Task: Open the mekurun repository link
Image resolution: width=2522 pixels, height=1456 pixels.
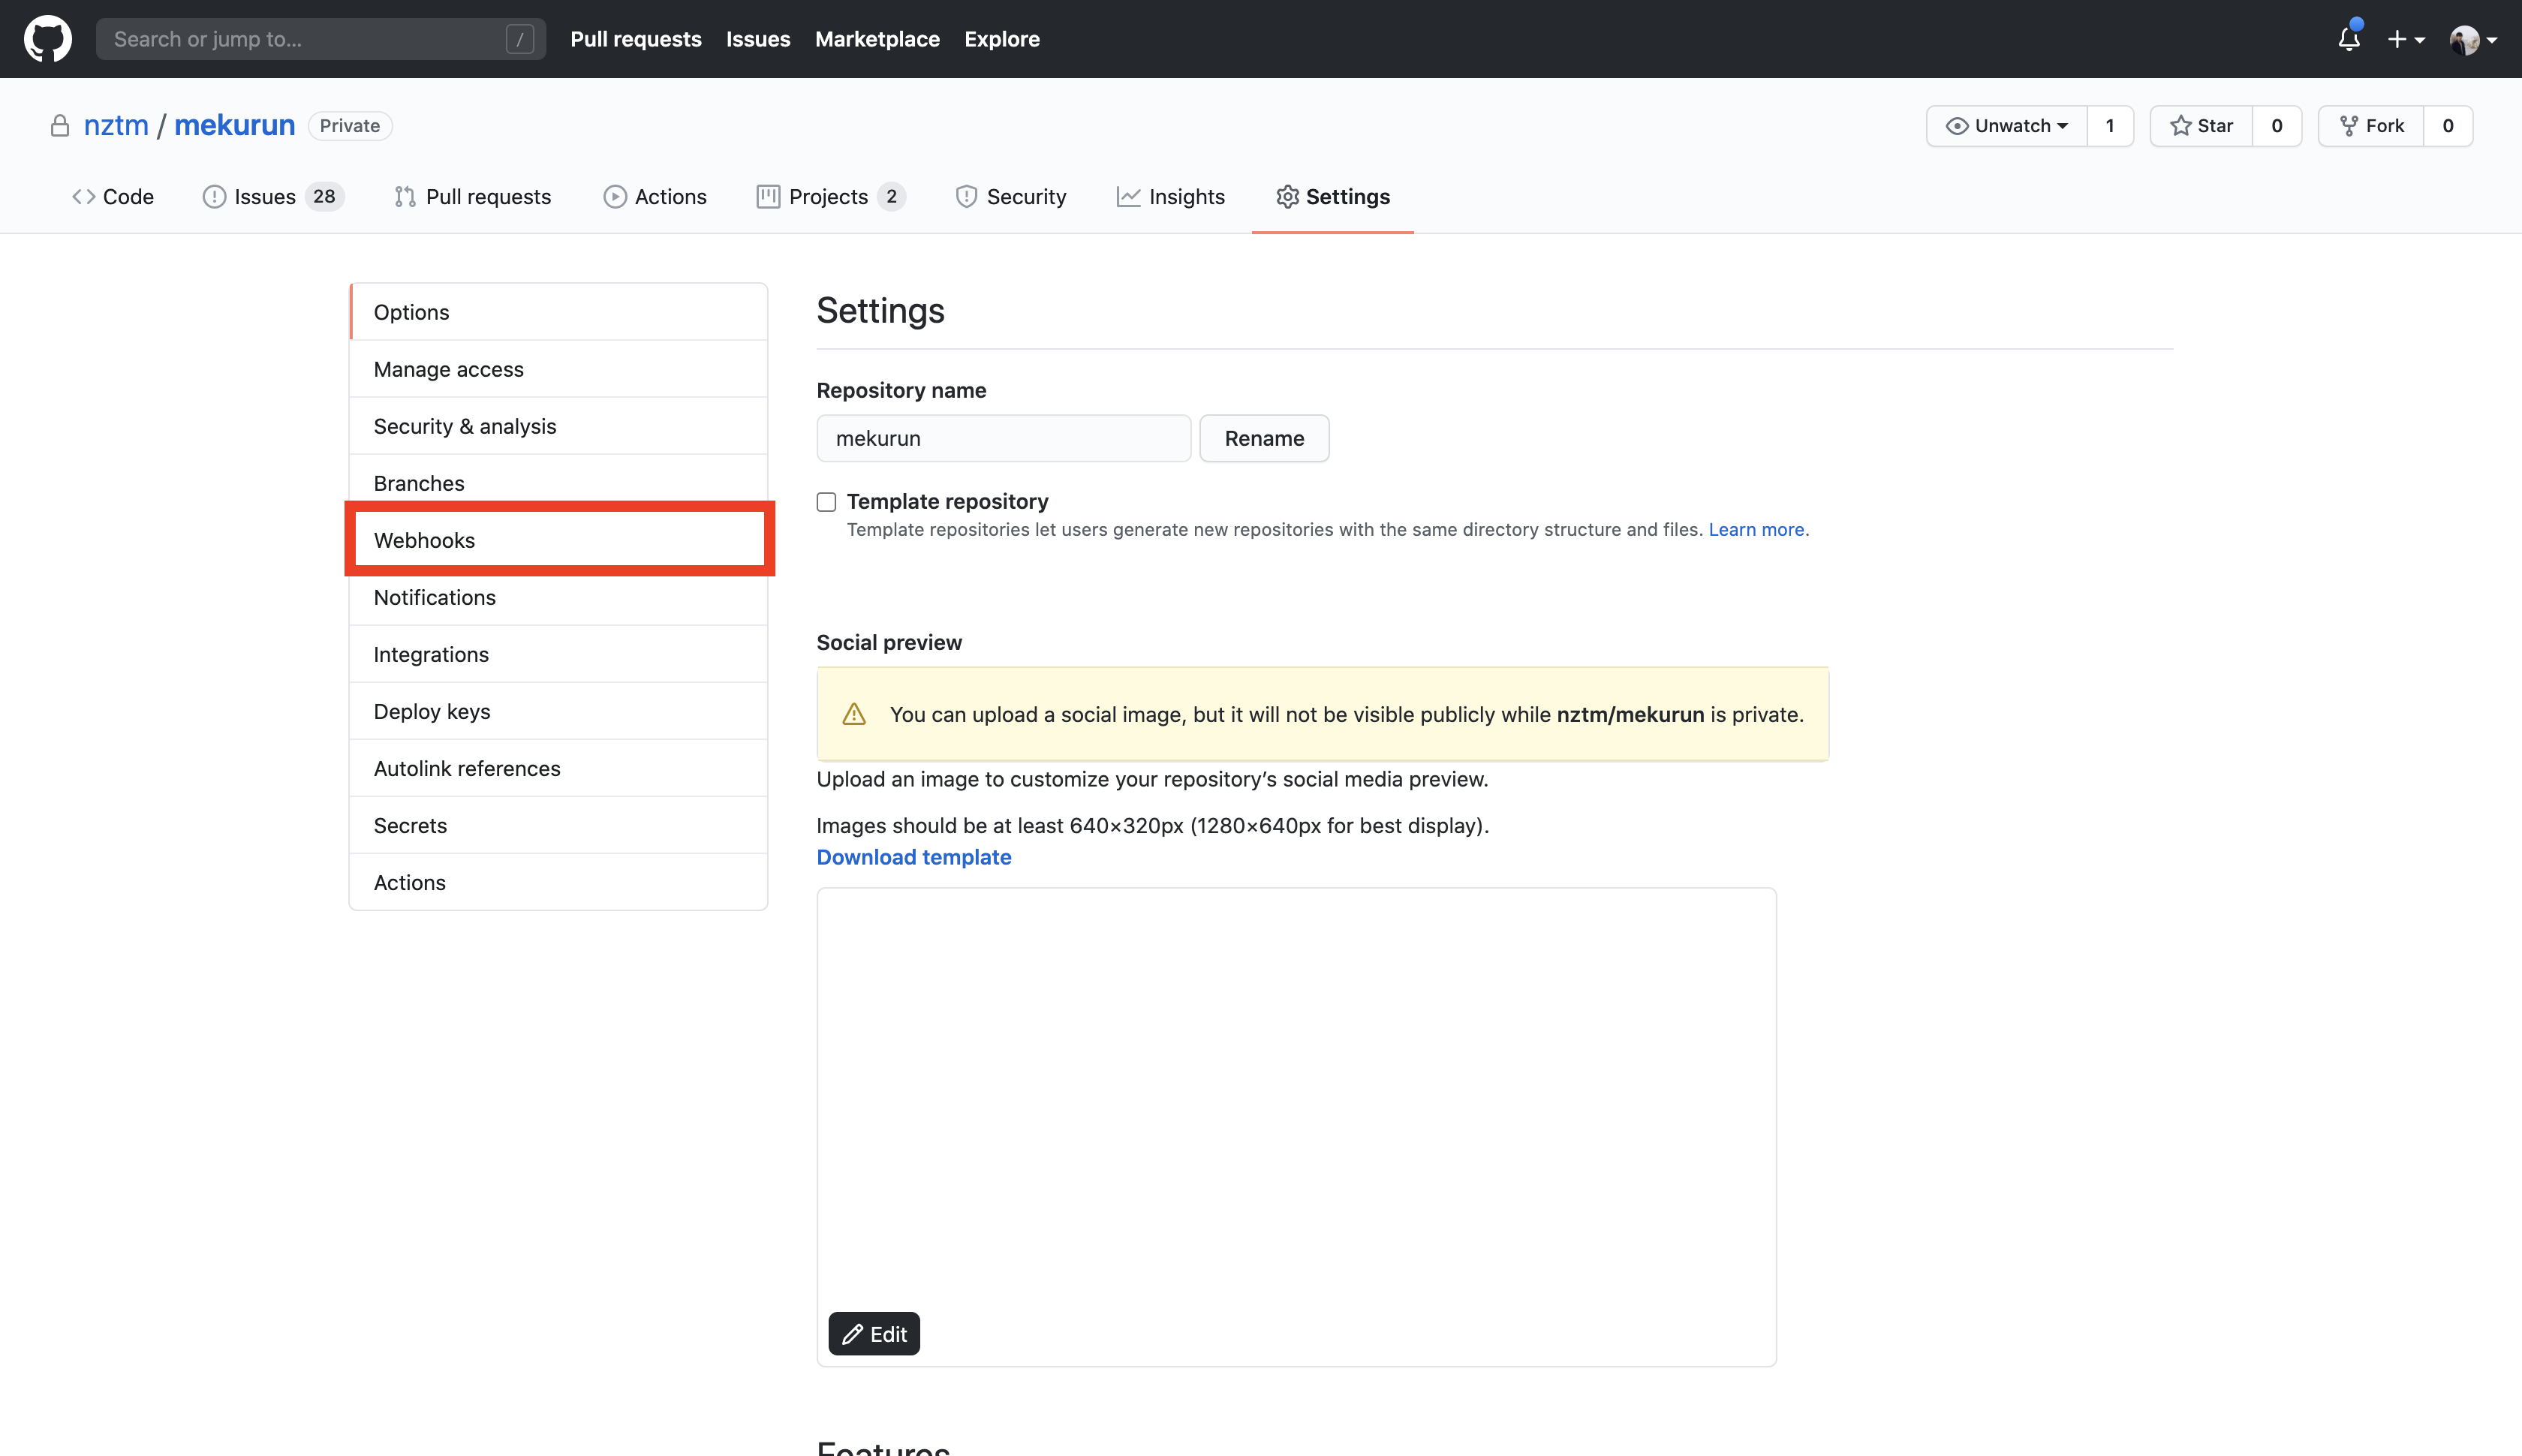Action: pos(235,125)
